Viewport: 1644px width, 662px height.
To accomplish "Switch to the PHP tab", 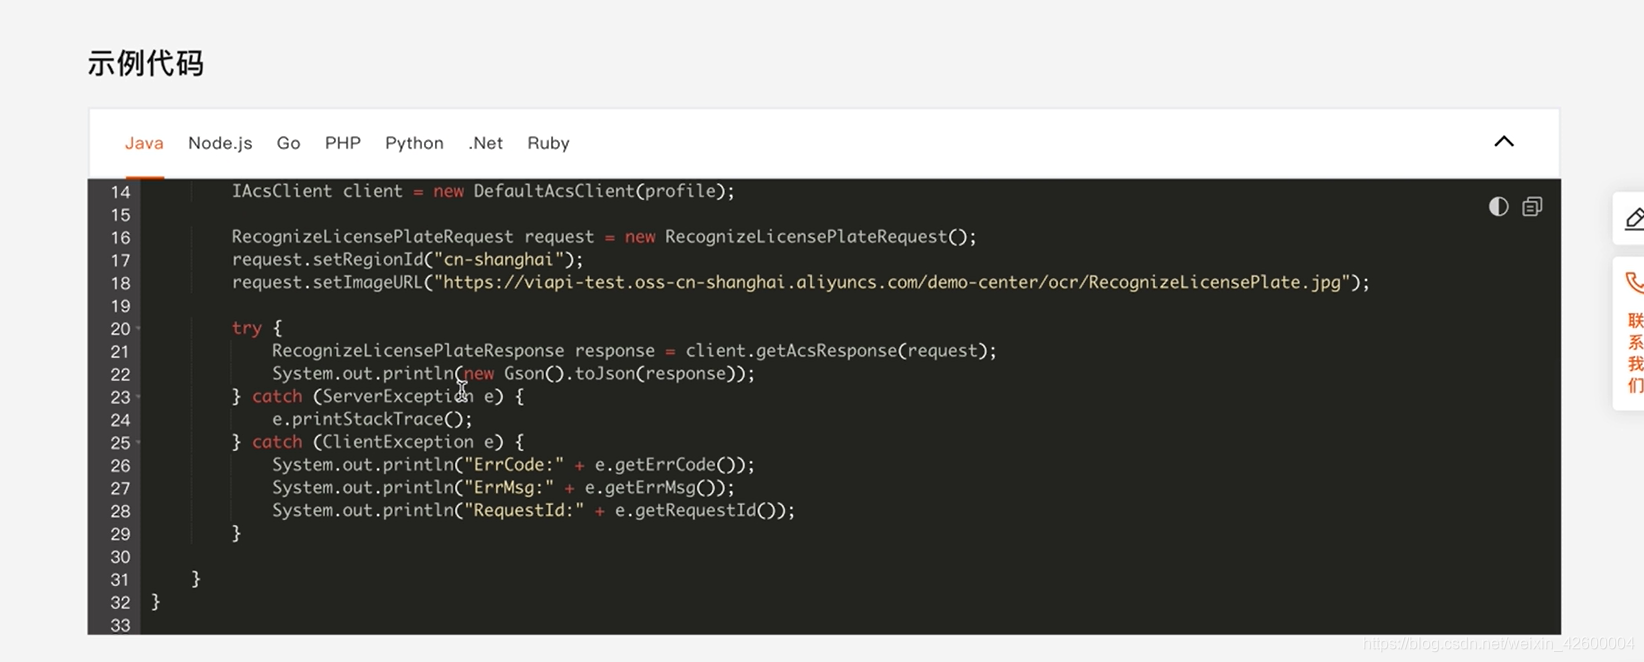I will click(343, 143).
